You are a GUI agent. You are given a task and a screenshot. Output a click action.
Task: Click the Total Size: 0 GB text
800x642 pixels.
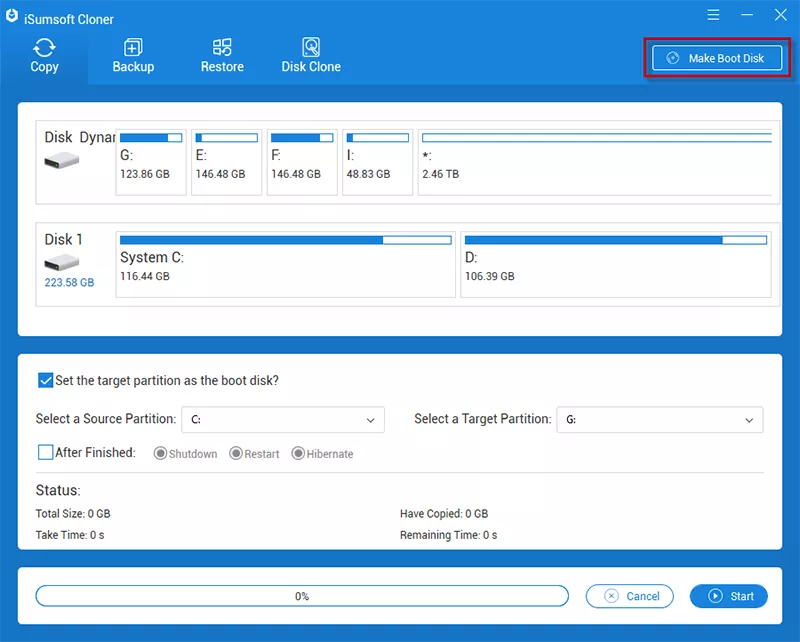[73, 513]
